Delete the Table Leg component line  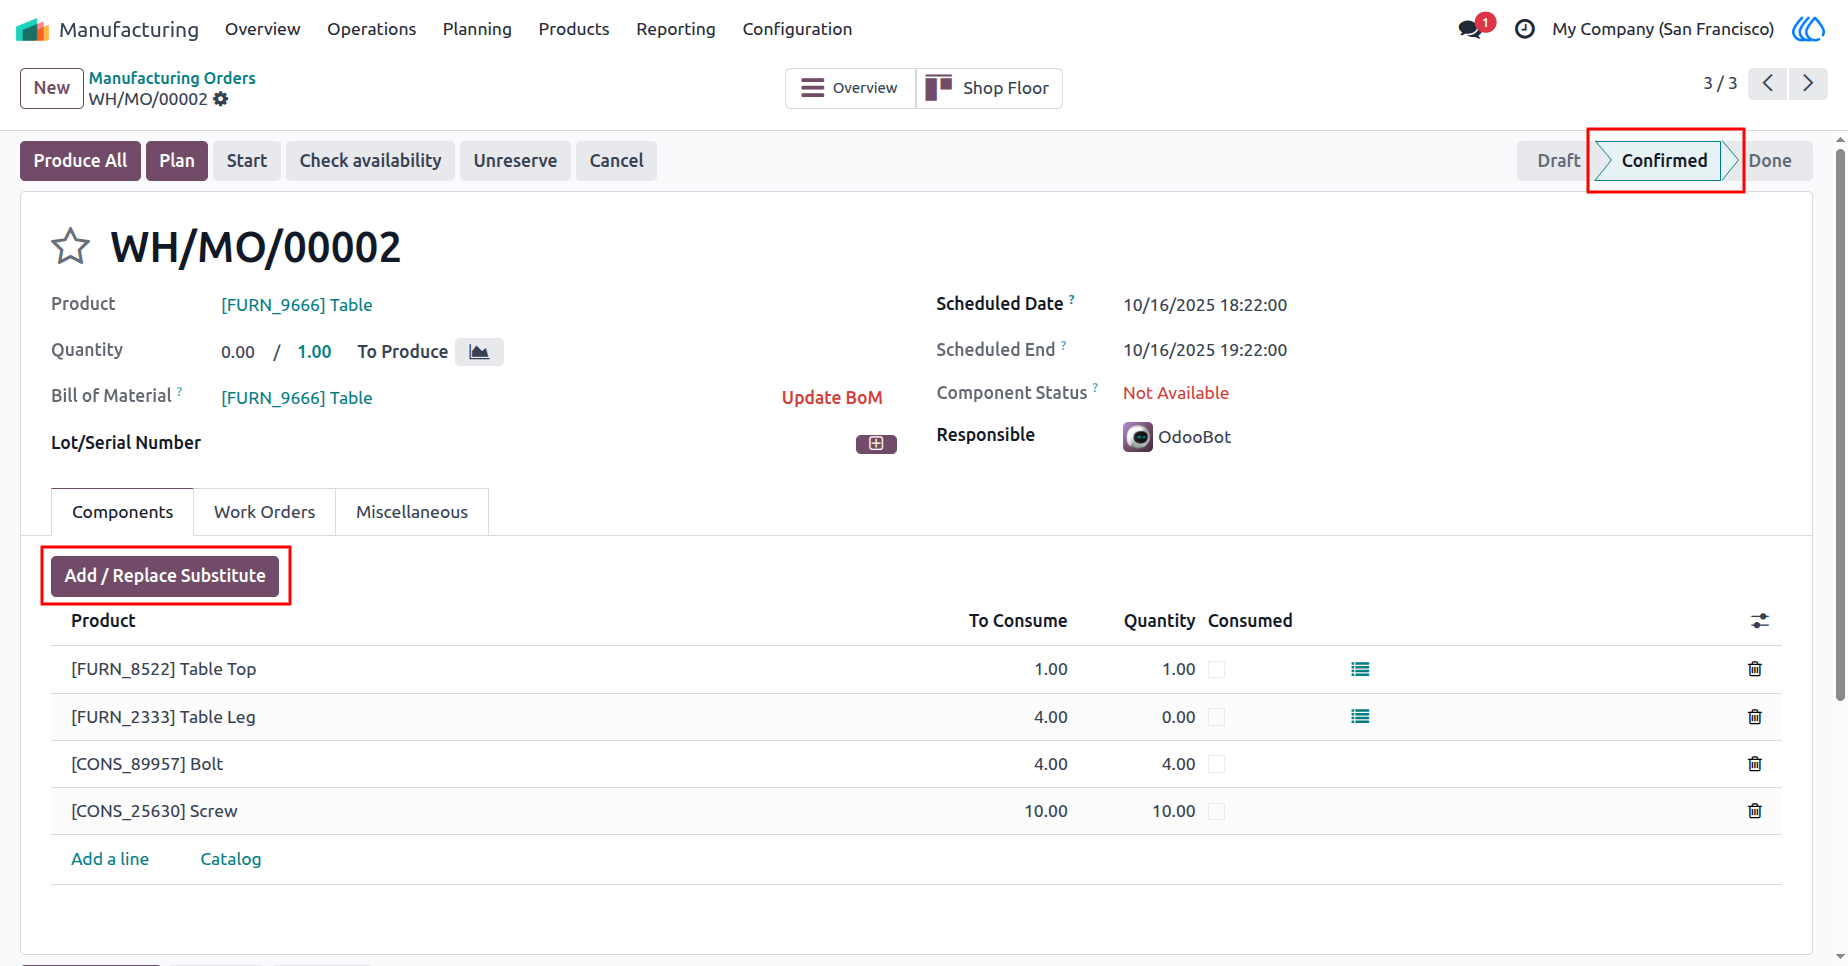click(1754, 717)
